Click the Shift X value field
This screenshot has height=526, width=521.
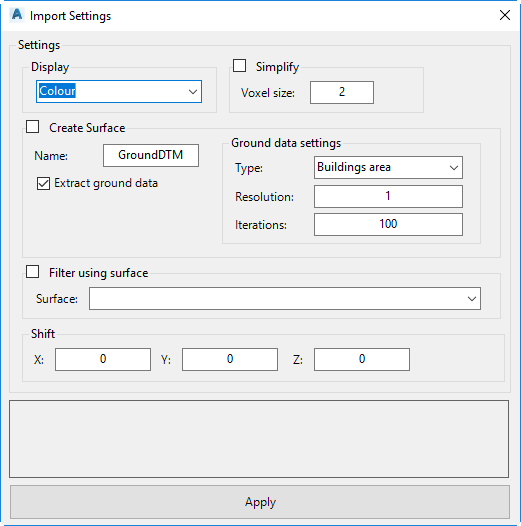point(103,359)
